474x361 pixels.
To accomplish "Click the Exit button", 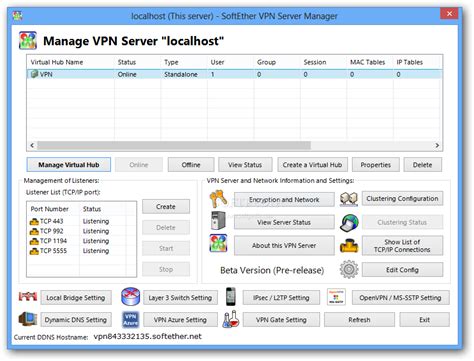I will click(424, 320).
